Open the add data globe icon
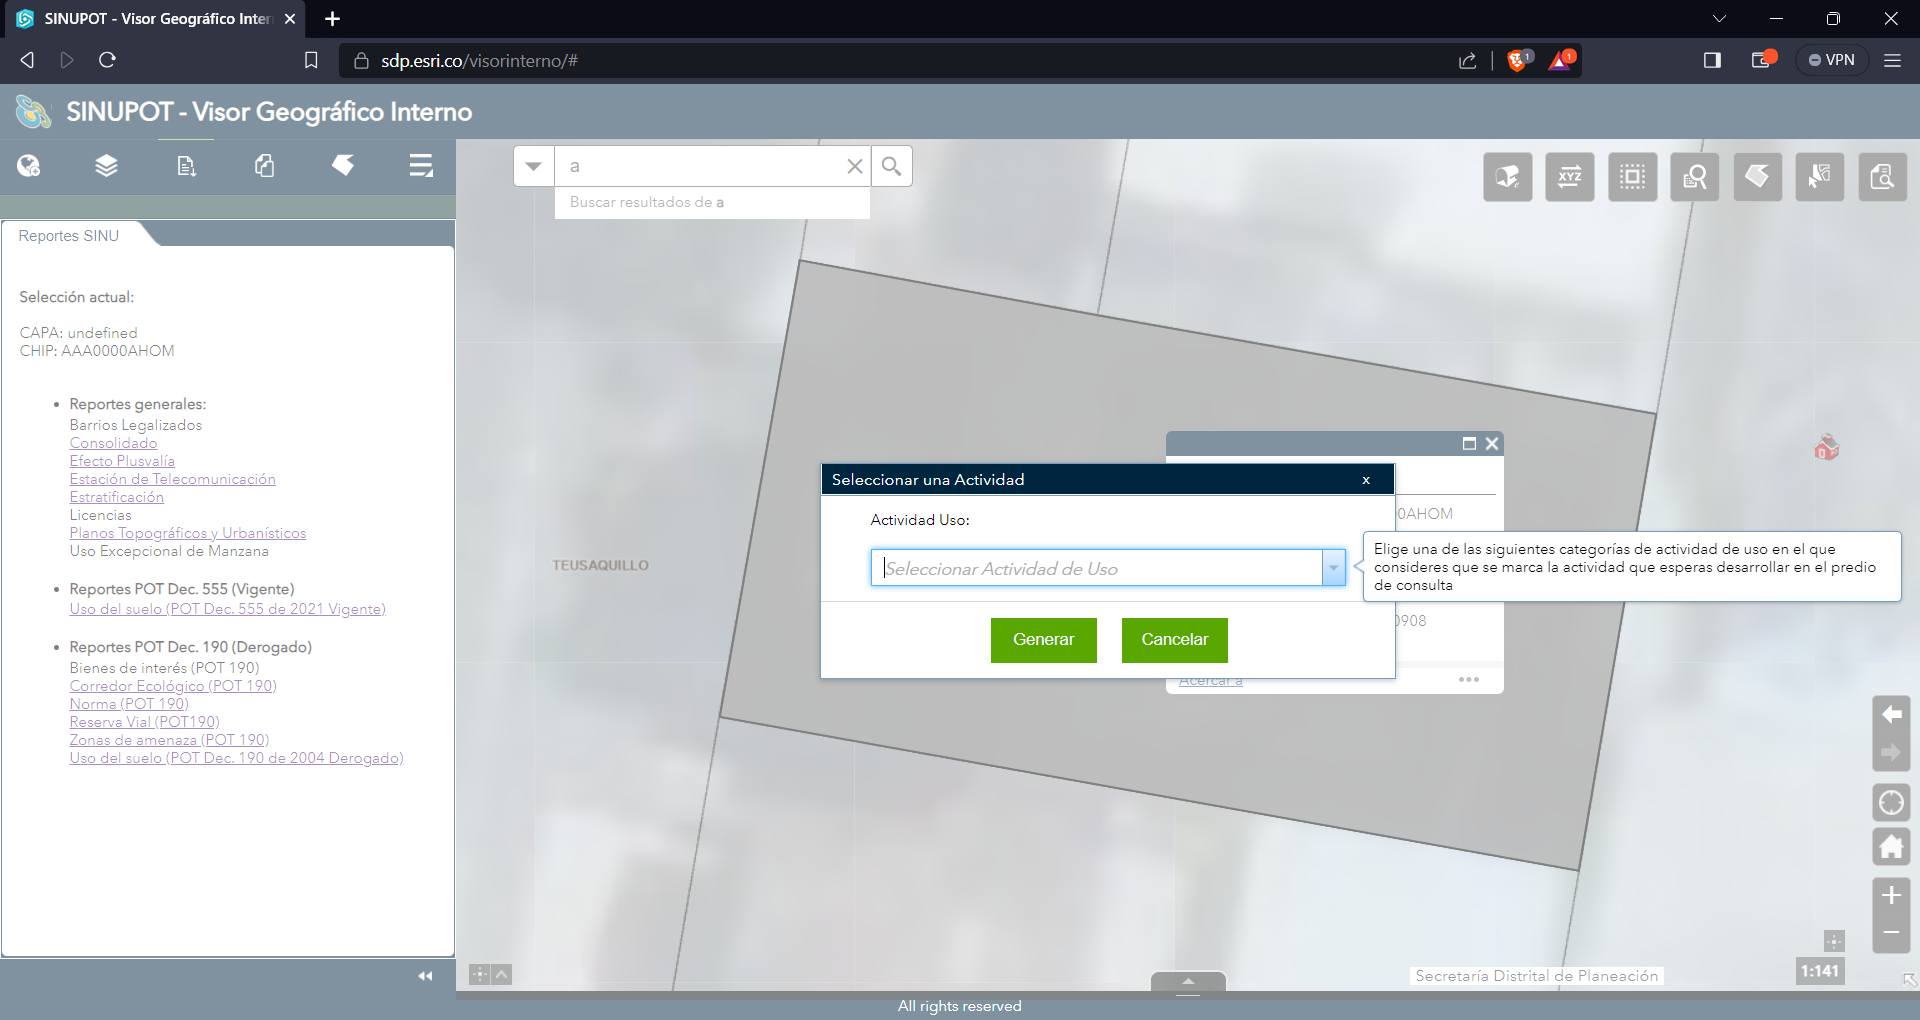 pyautogui.click(x=29, y=166)
